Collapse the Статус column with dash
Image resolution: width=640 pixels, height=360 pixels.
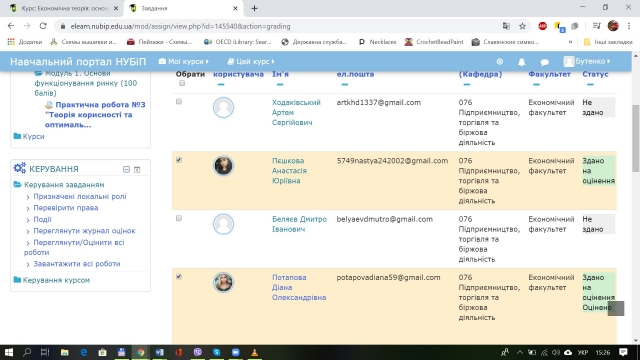(x=590, y=84)
